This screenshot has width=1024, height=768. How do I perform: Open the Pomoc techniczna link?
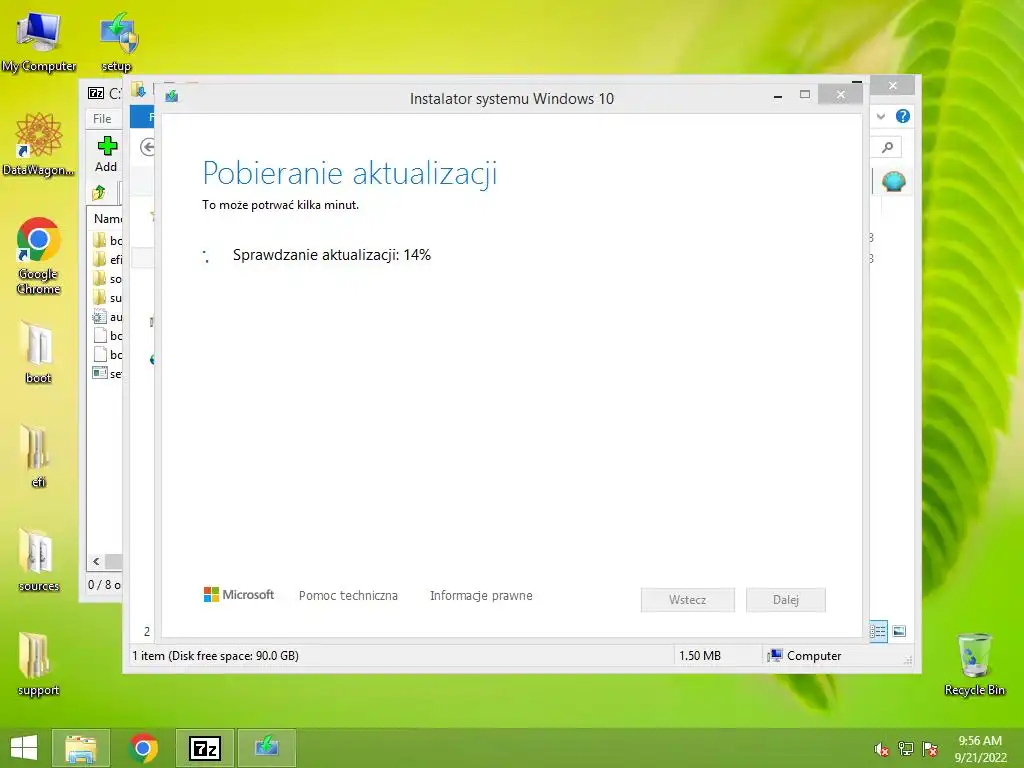click(x=348, y=596)
